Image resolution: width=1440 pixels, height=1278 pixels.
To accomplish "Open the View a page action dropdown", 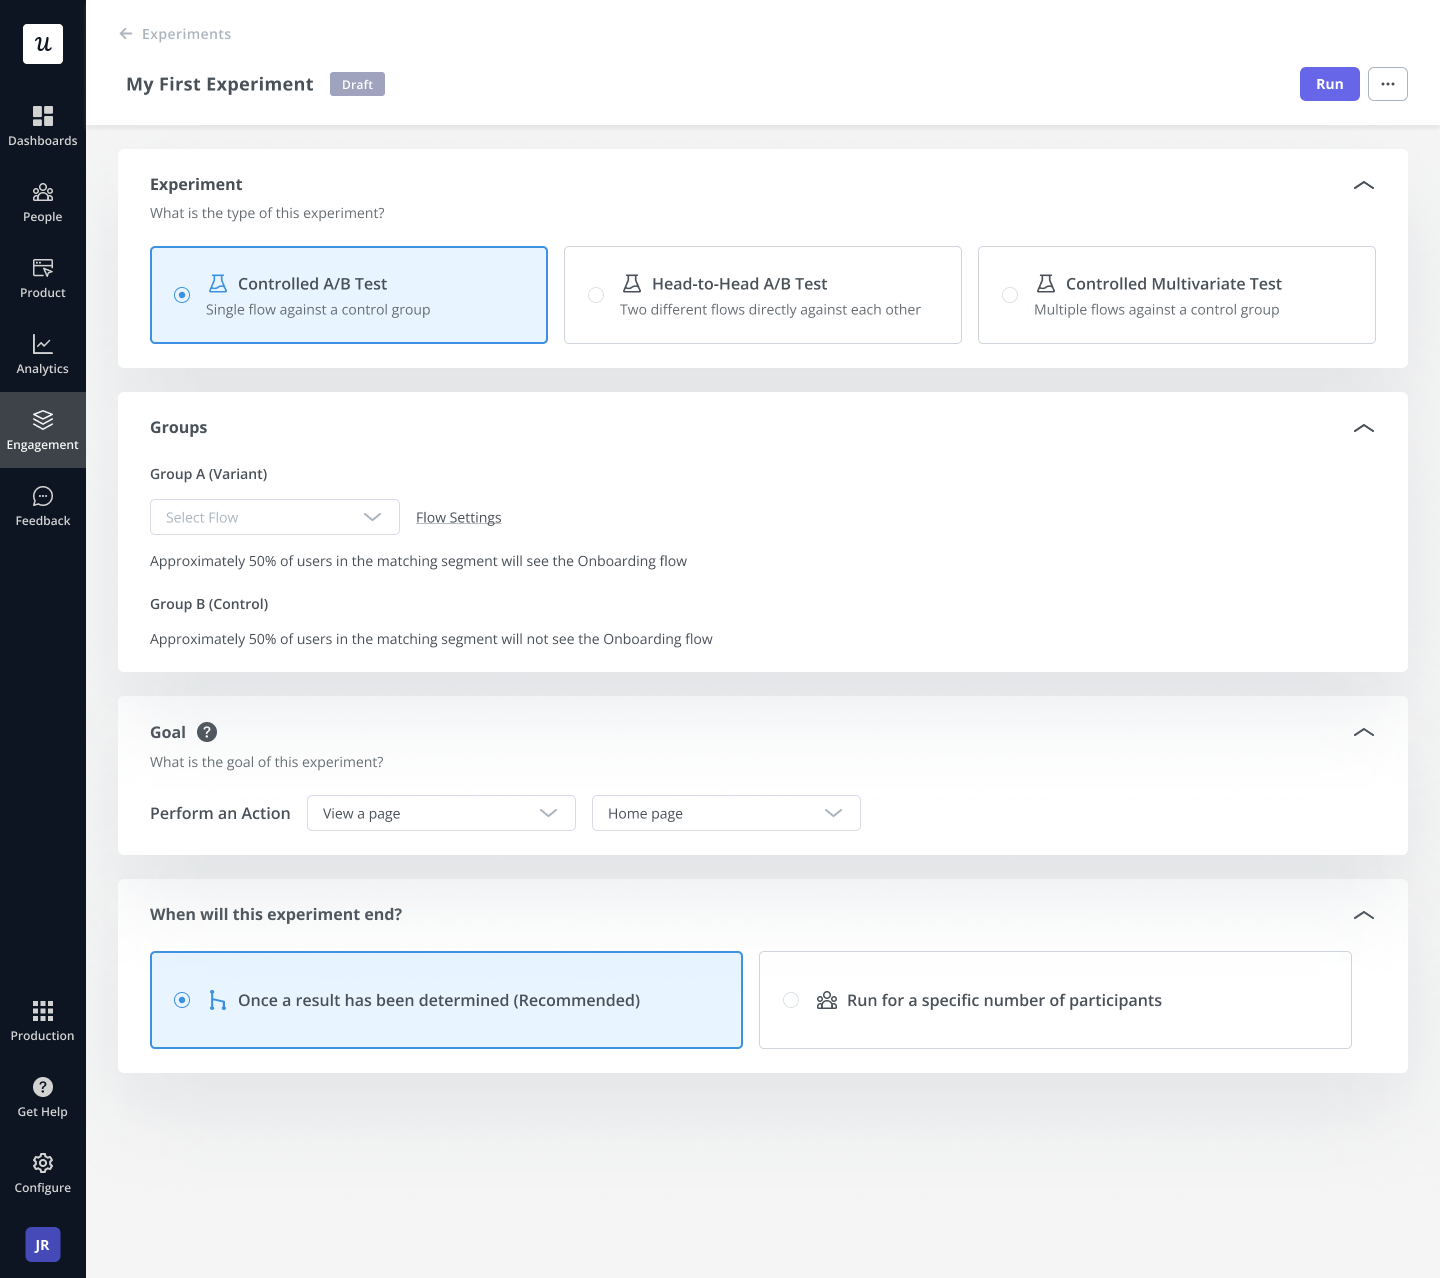I will [441, 813].
